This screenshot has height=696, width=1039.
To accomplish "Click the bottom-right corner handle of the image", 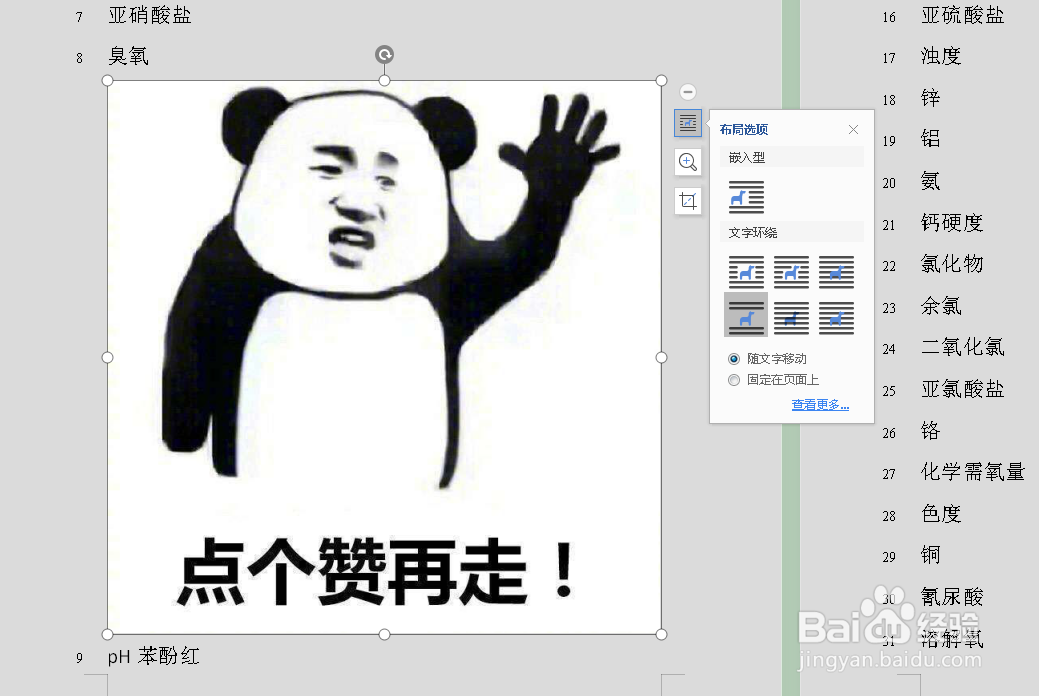I will (x=661, y=634).
